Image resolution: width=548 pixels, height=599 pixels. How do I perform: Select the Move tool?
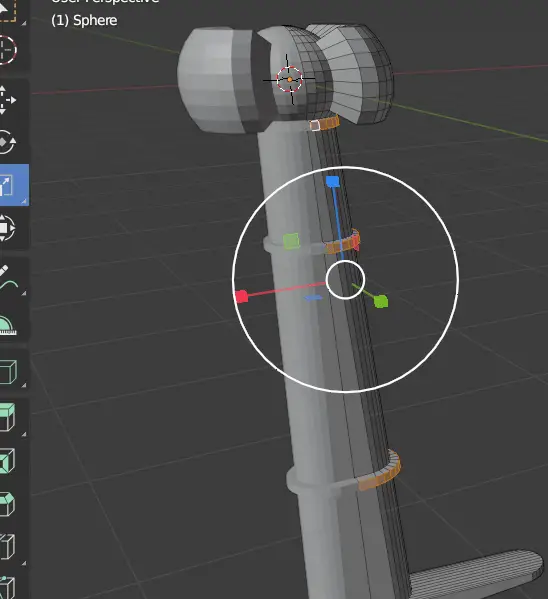coord(7,100)
